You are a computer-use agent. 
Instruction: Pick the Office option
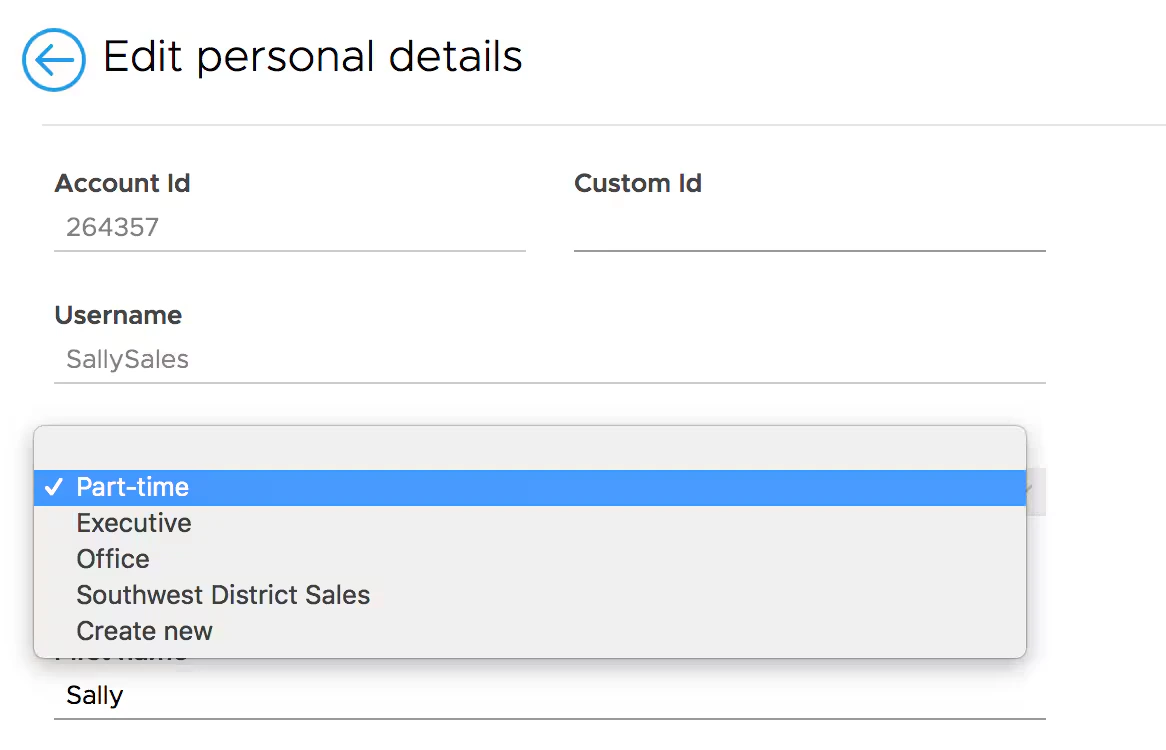point(113,559)
